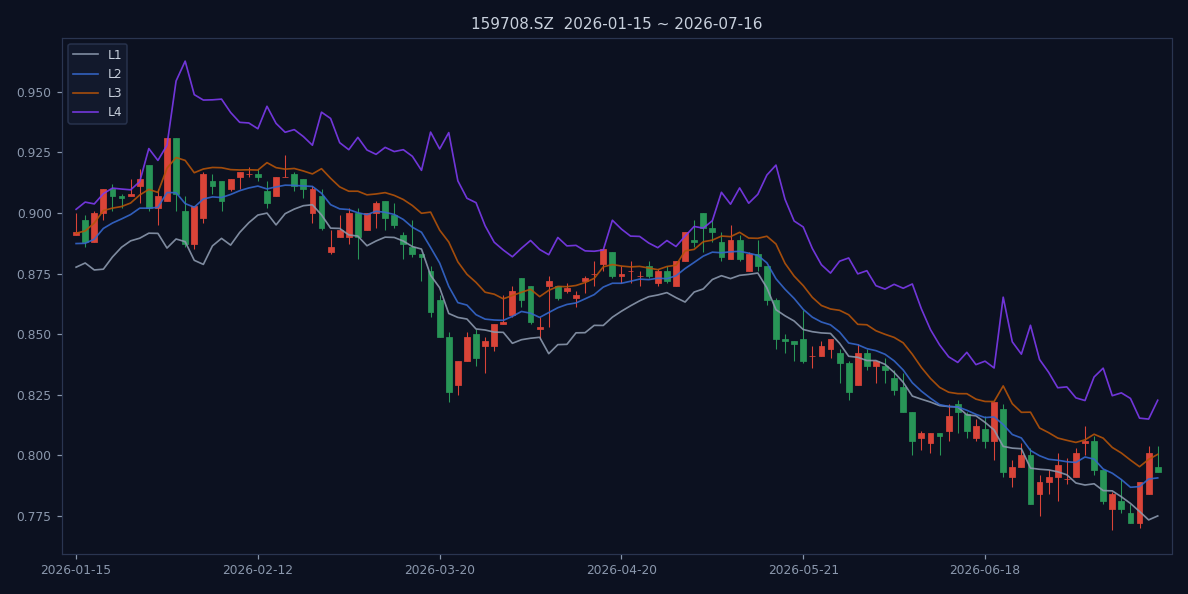Select the L1 legend label
This screenshot has width=1188, height=594.
tap(114, 55)
